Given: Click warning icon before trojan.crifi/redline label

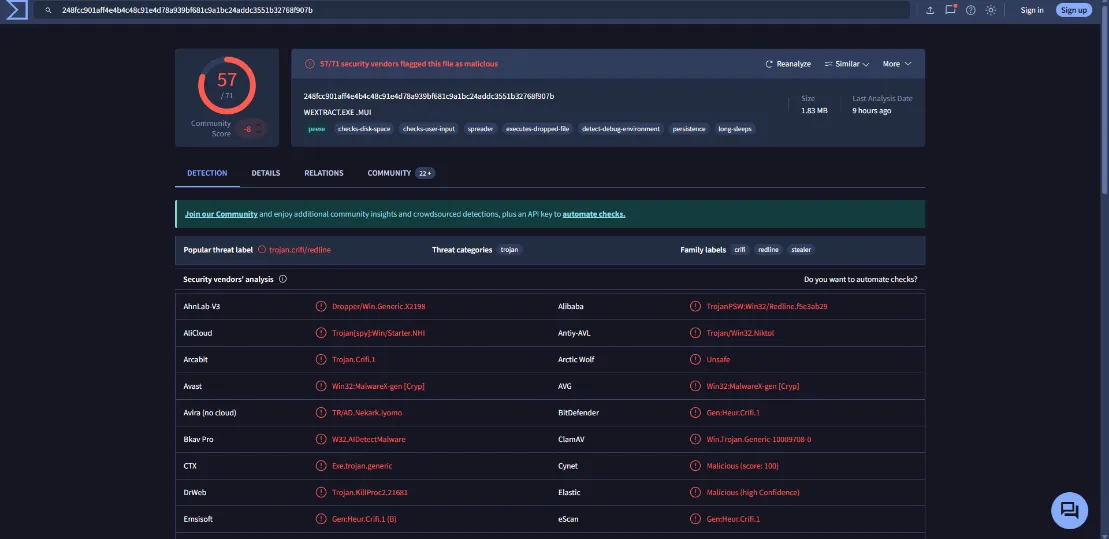Looking at the screenshot, I should tap(262, 250).
